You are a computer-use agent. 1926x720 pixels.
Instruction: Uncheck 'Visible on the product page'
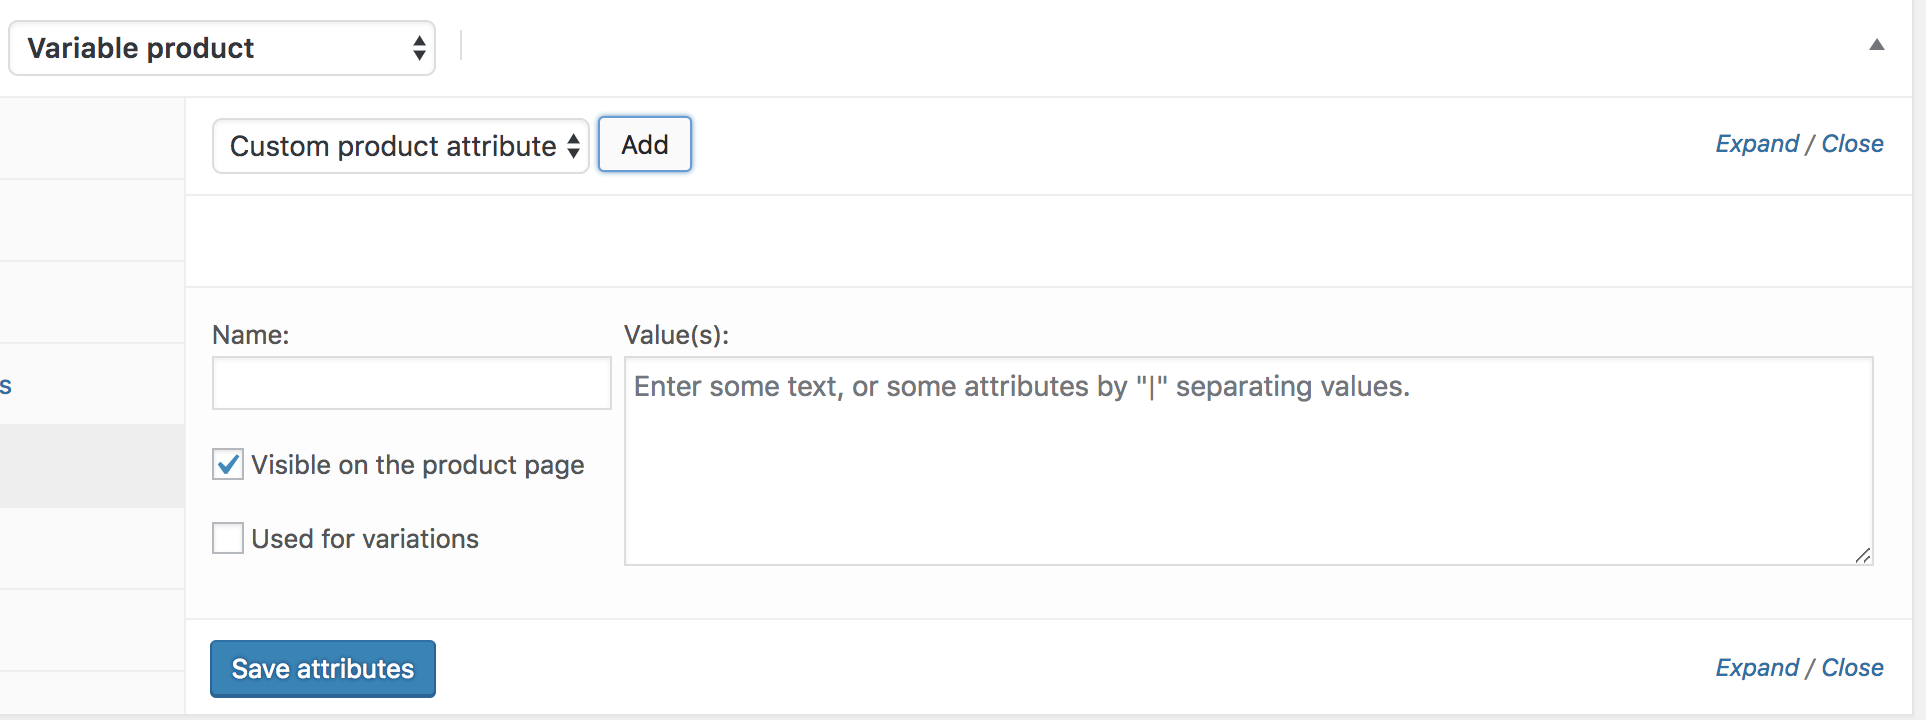pos(227,463)
